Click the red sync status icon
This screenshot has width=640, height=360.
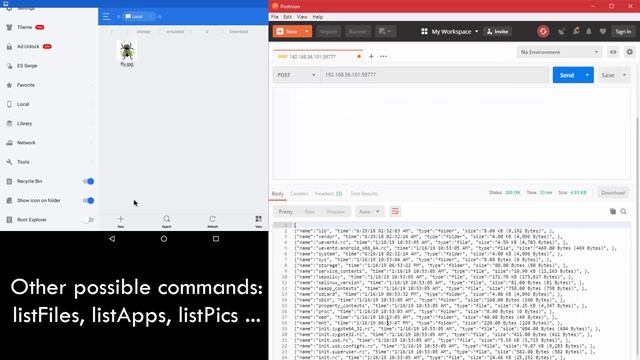point(543,31)
